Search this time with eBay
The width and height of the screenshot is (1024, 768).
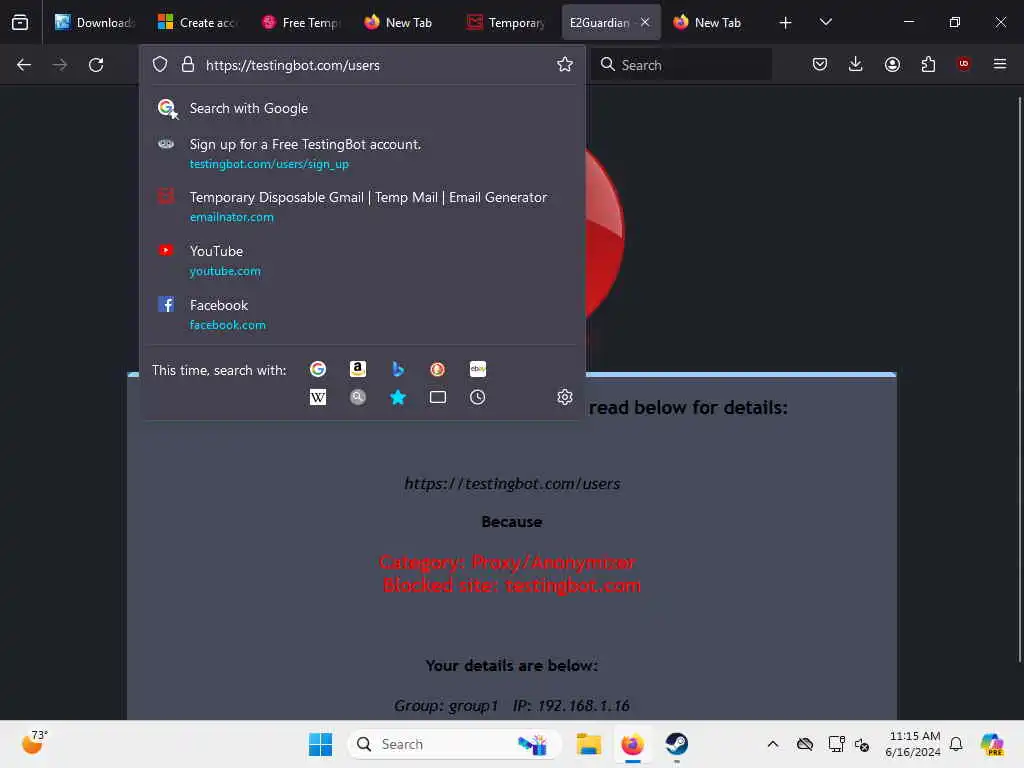(x=478, y=370)
